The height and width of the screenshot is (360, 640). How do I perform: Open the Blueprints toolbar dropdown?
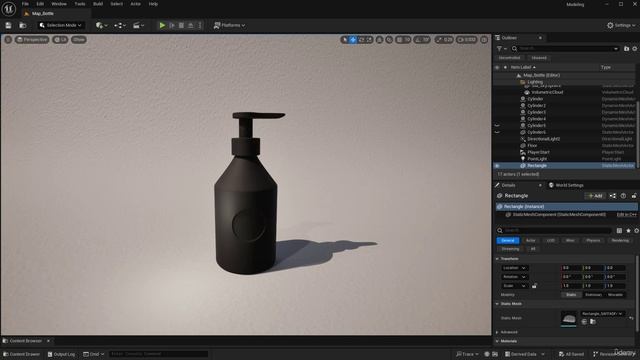tap(119, 25)
